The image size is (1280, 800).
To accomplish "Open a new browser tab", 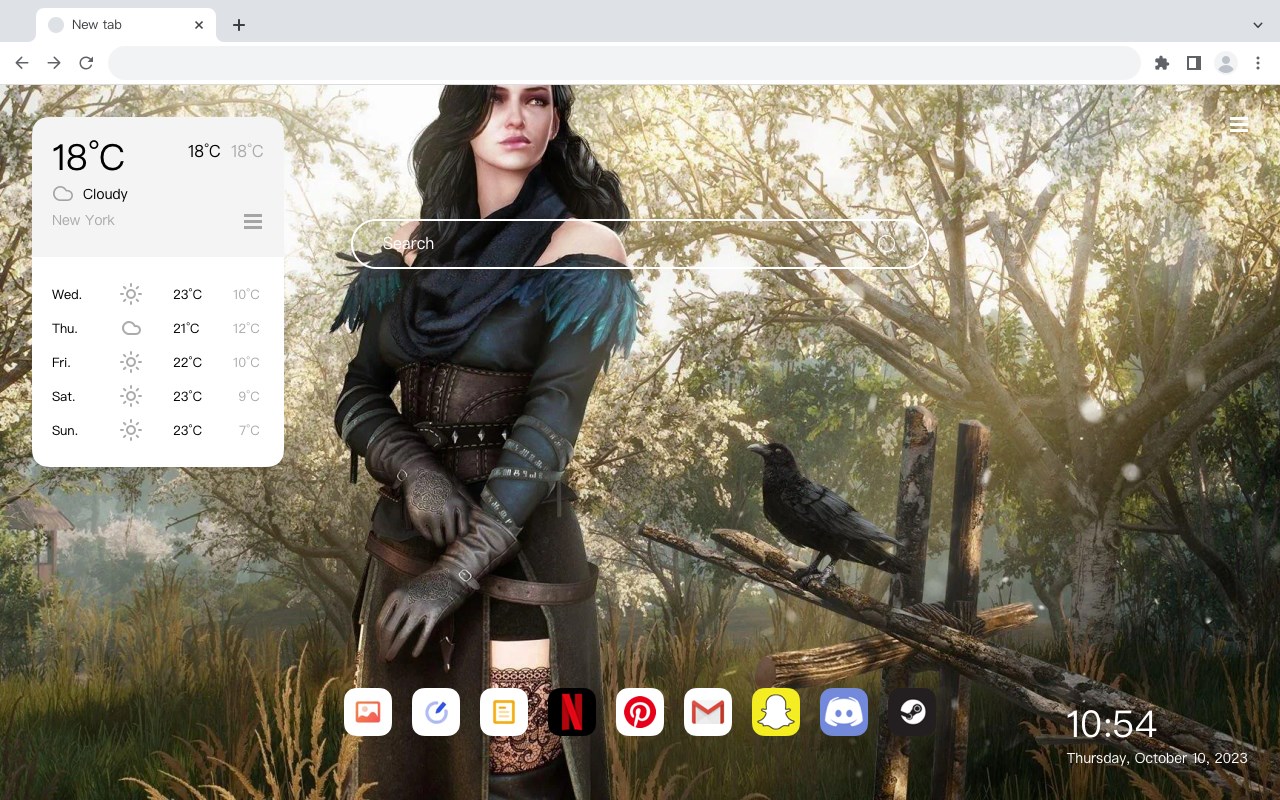I will click(x=238, y=25).
